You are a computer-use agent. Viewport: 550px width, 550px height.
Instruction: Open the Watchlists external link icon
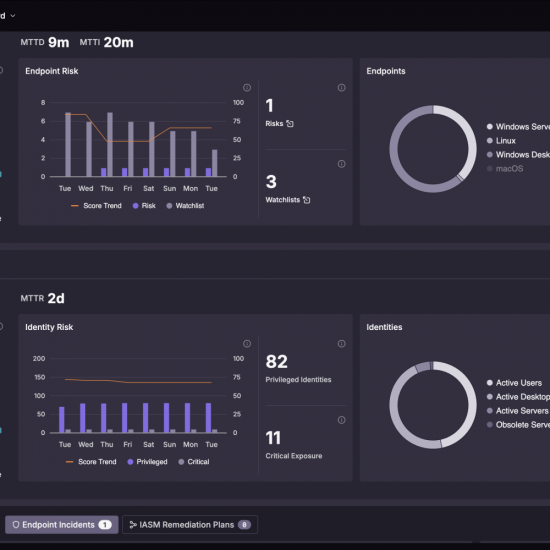pyautogui.click(x=307, y=200)
